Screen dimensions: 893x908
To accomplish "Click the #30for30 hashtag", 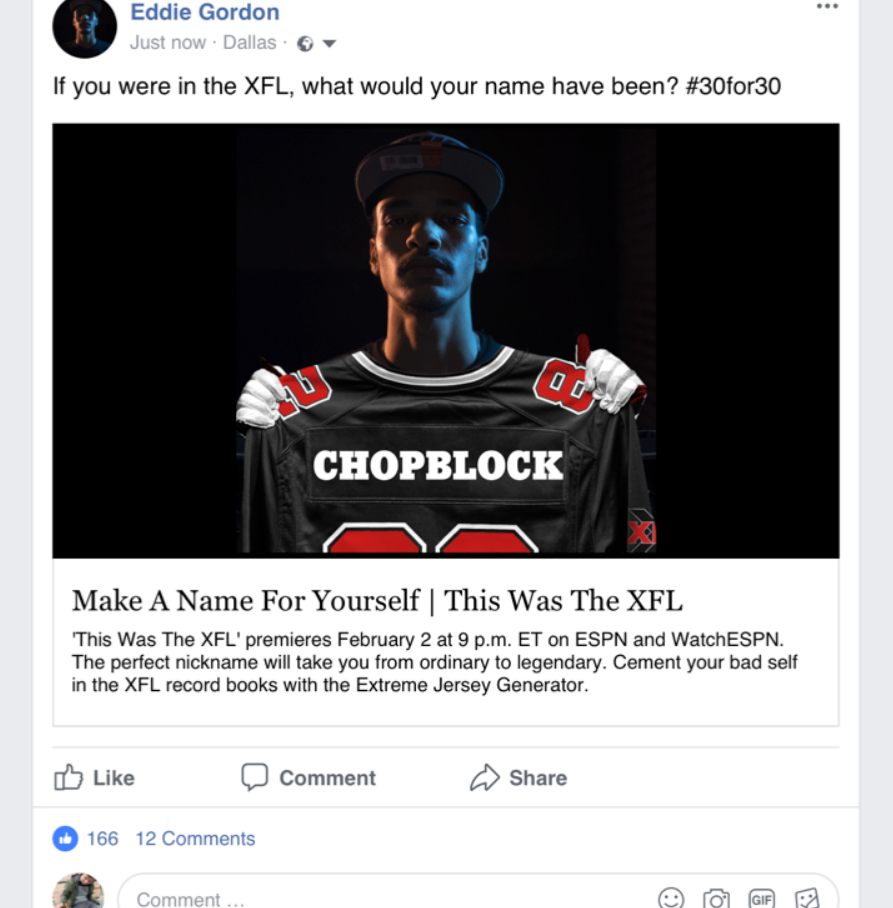I will point(733,86).
